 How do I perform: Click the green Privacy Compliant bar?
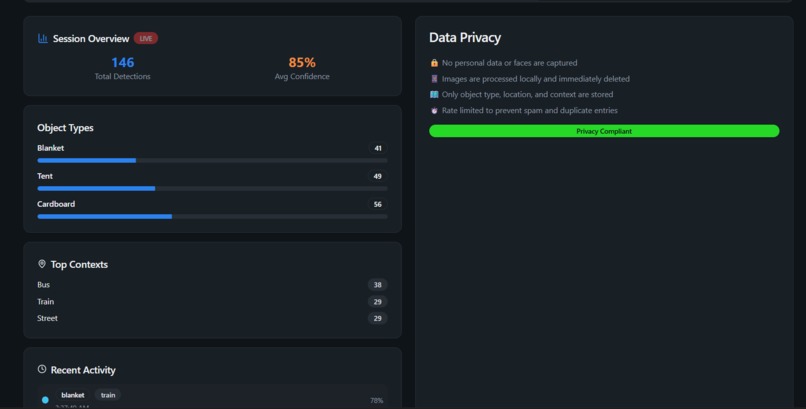[x=604, y=131]
